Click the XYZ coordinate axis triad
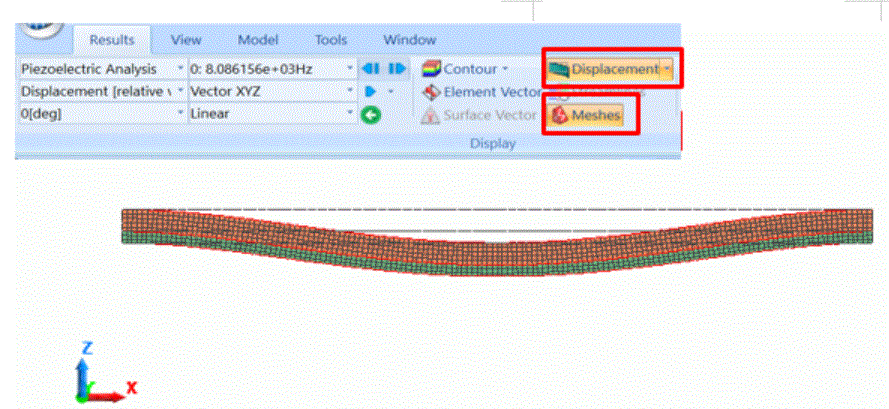This screenshot has width=889, height=409. [x=95, y=376]
